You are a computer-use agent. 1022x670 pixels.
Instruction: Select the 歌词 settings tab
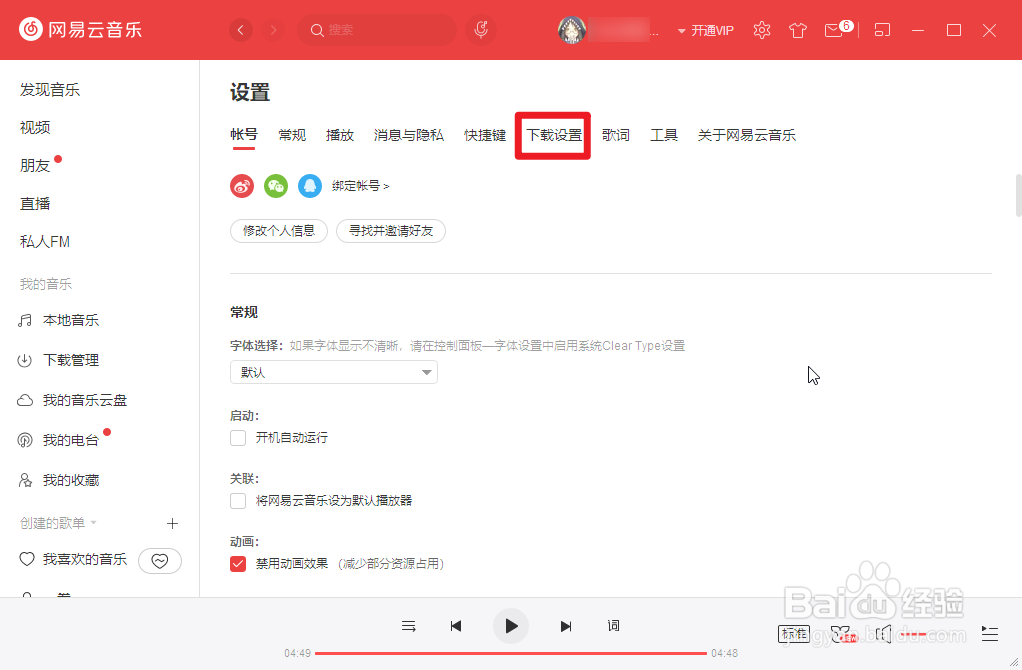coord(616,135)
